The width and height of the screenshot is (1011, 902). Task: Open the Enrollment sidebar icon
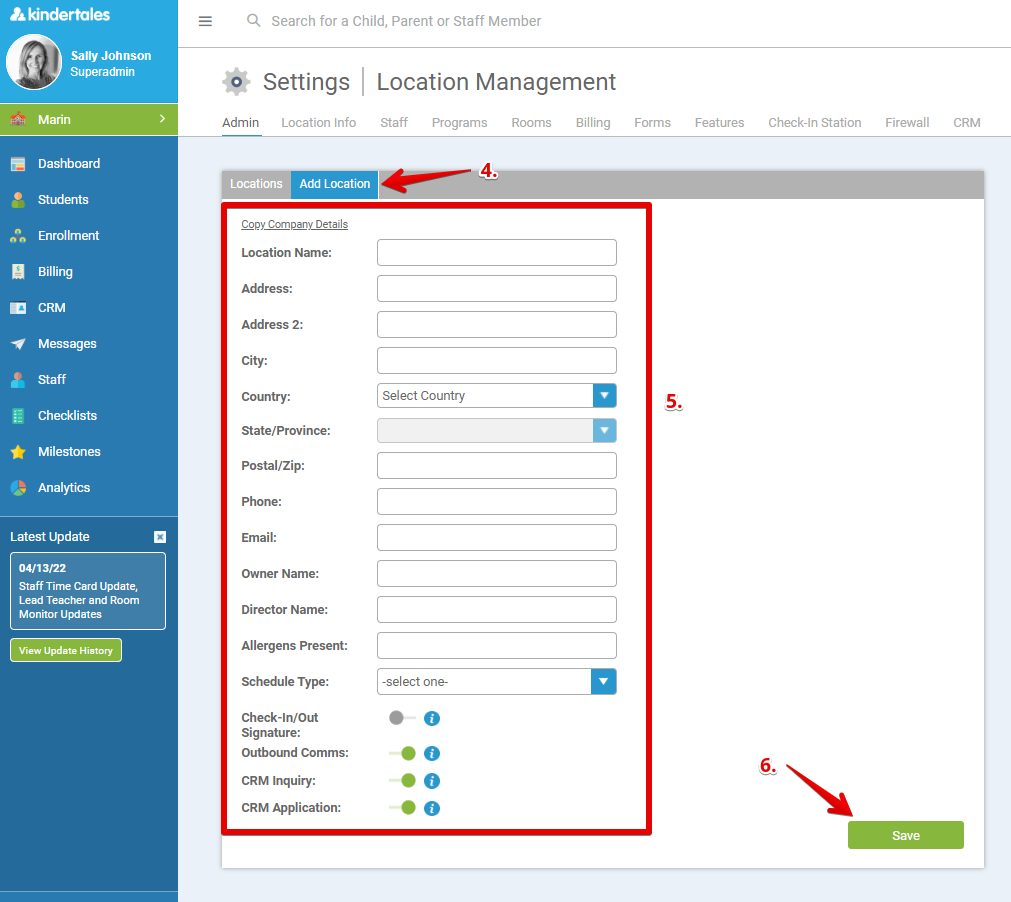pyautogui.click(x=18, y=236)
